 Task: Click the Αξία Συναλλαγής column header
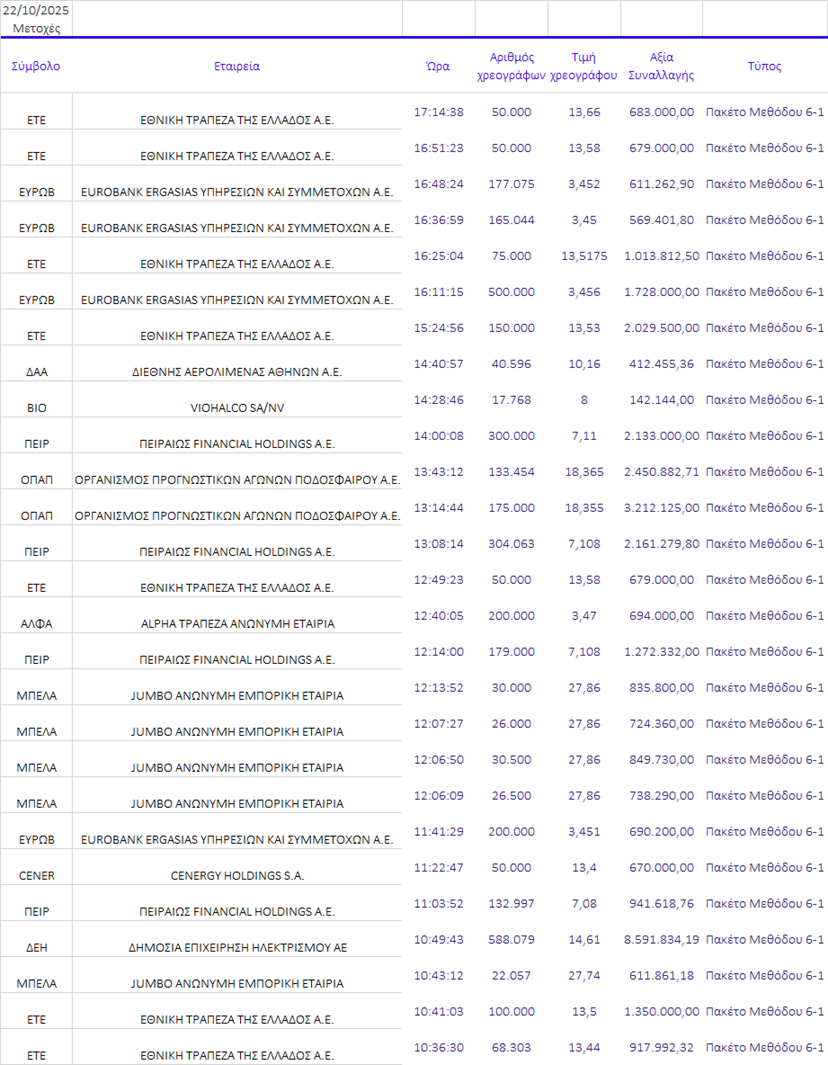coord(661,66)
